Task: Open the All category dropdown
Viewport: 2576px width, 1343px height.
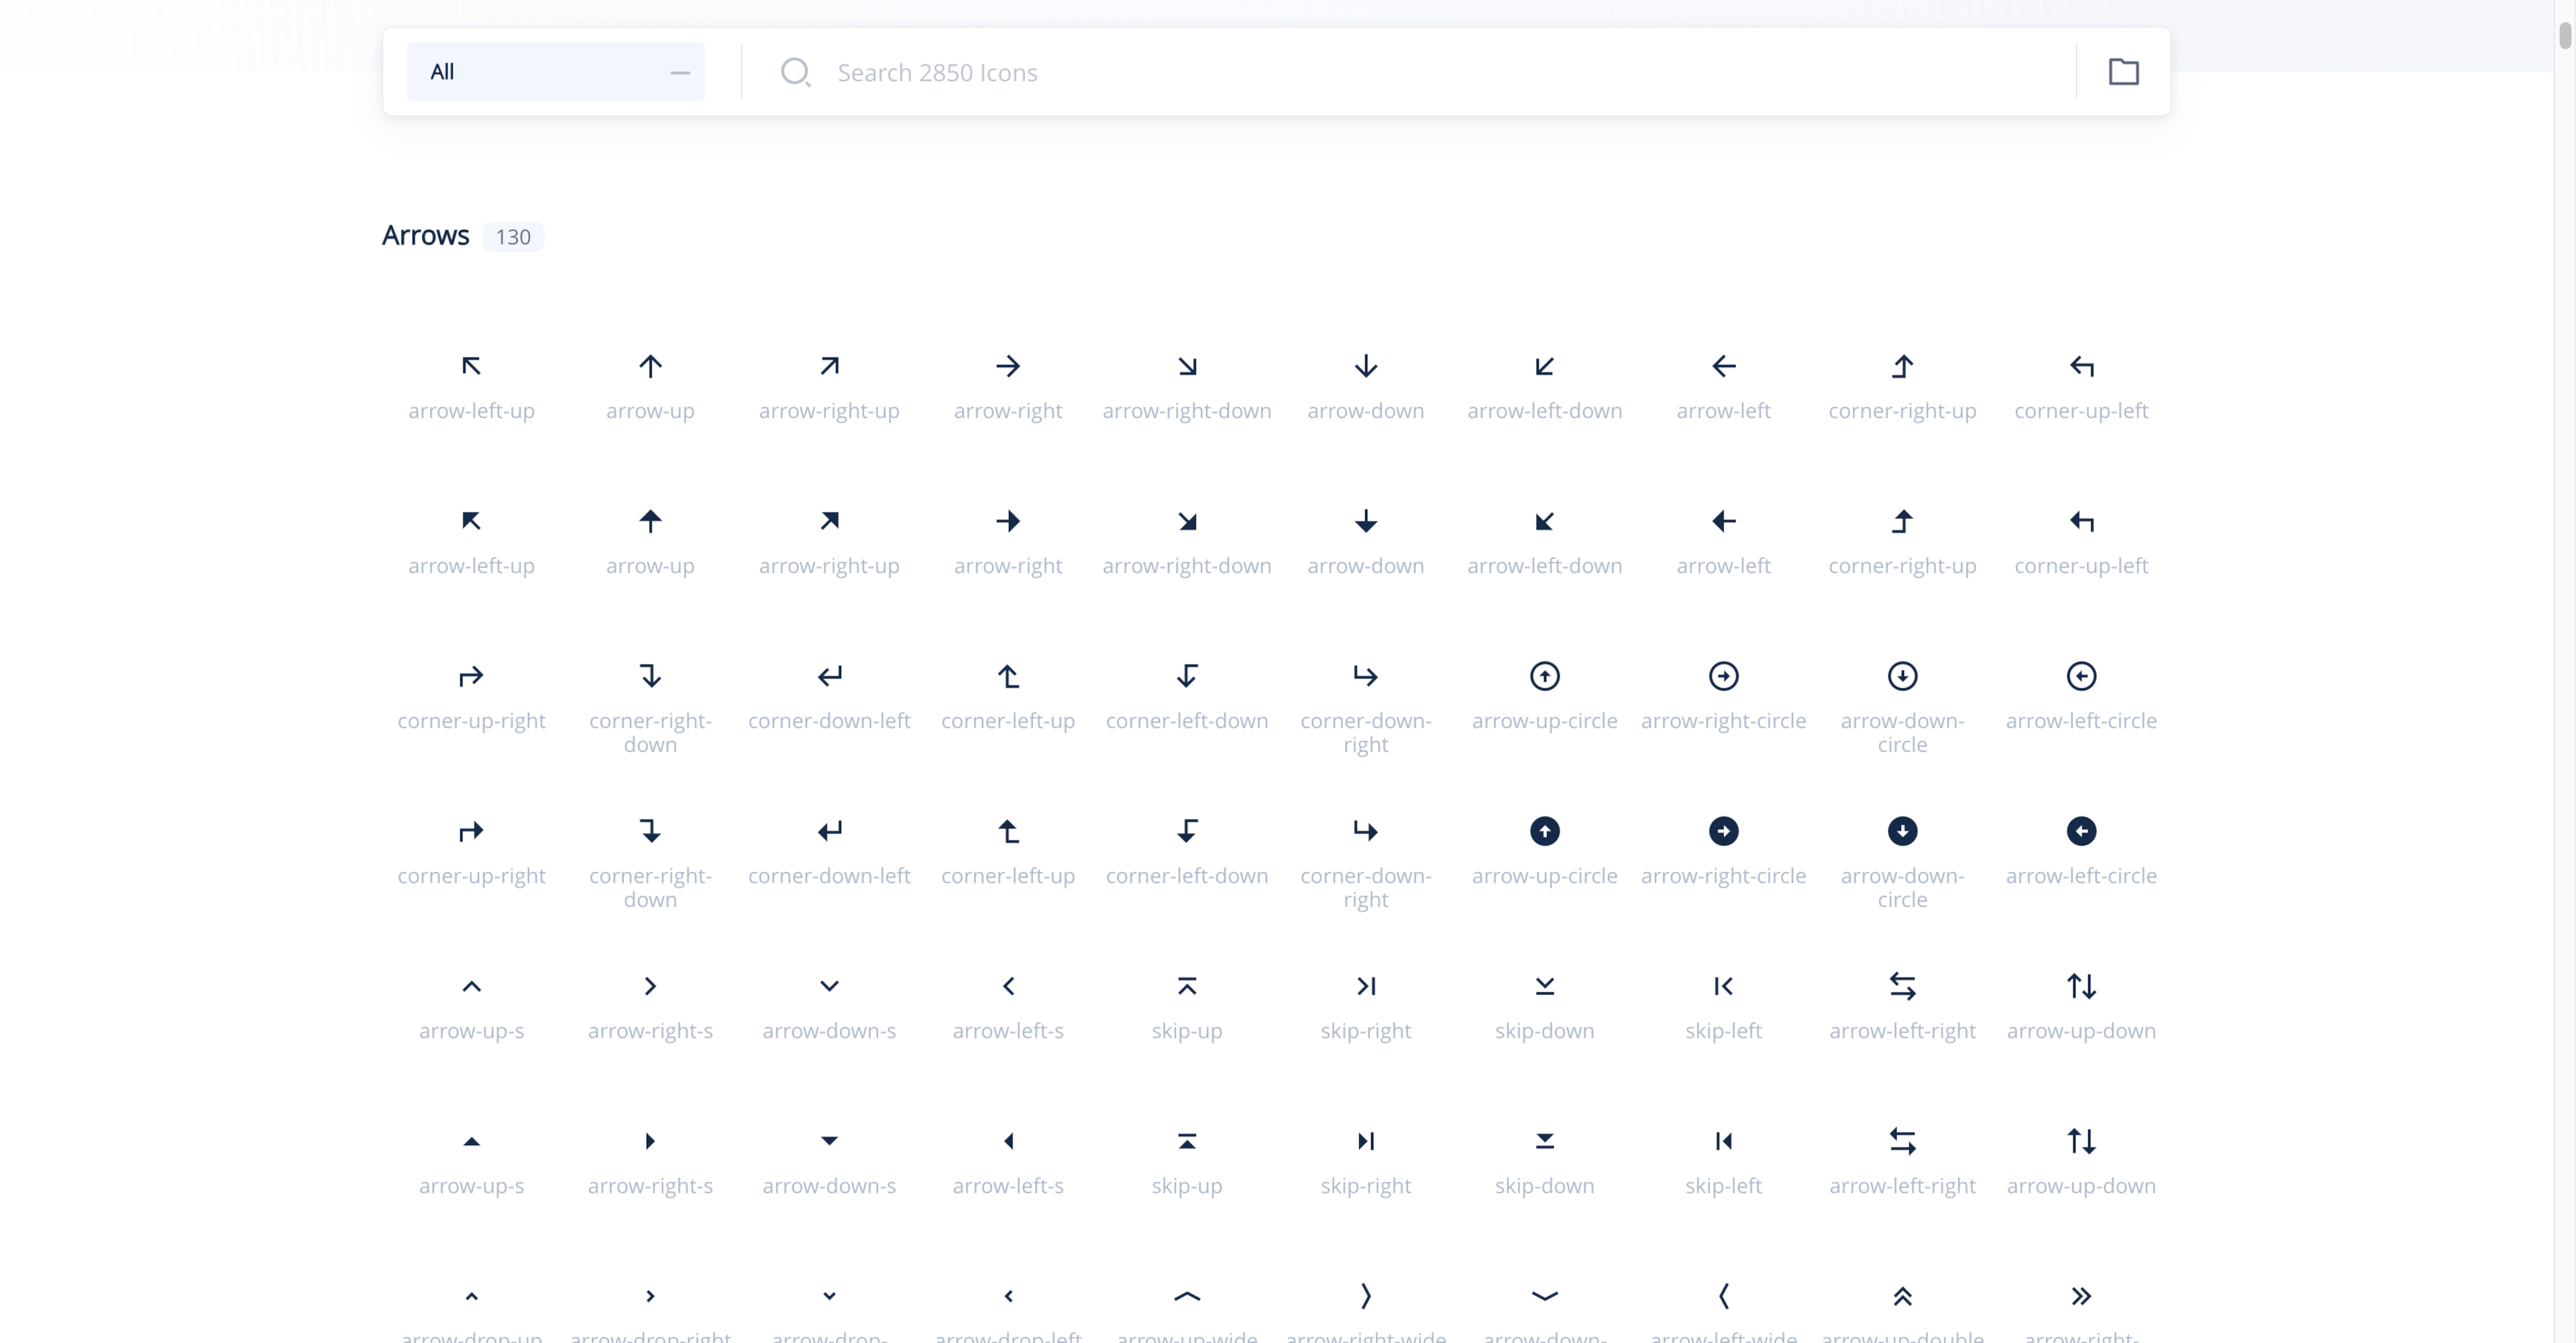Action: coord(555,71)
